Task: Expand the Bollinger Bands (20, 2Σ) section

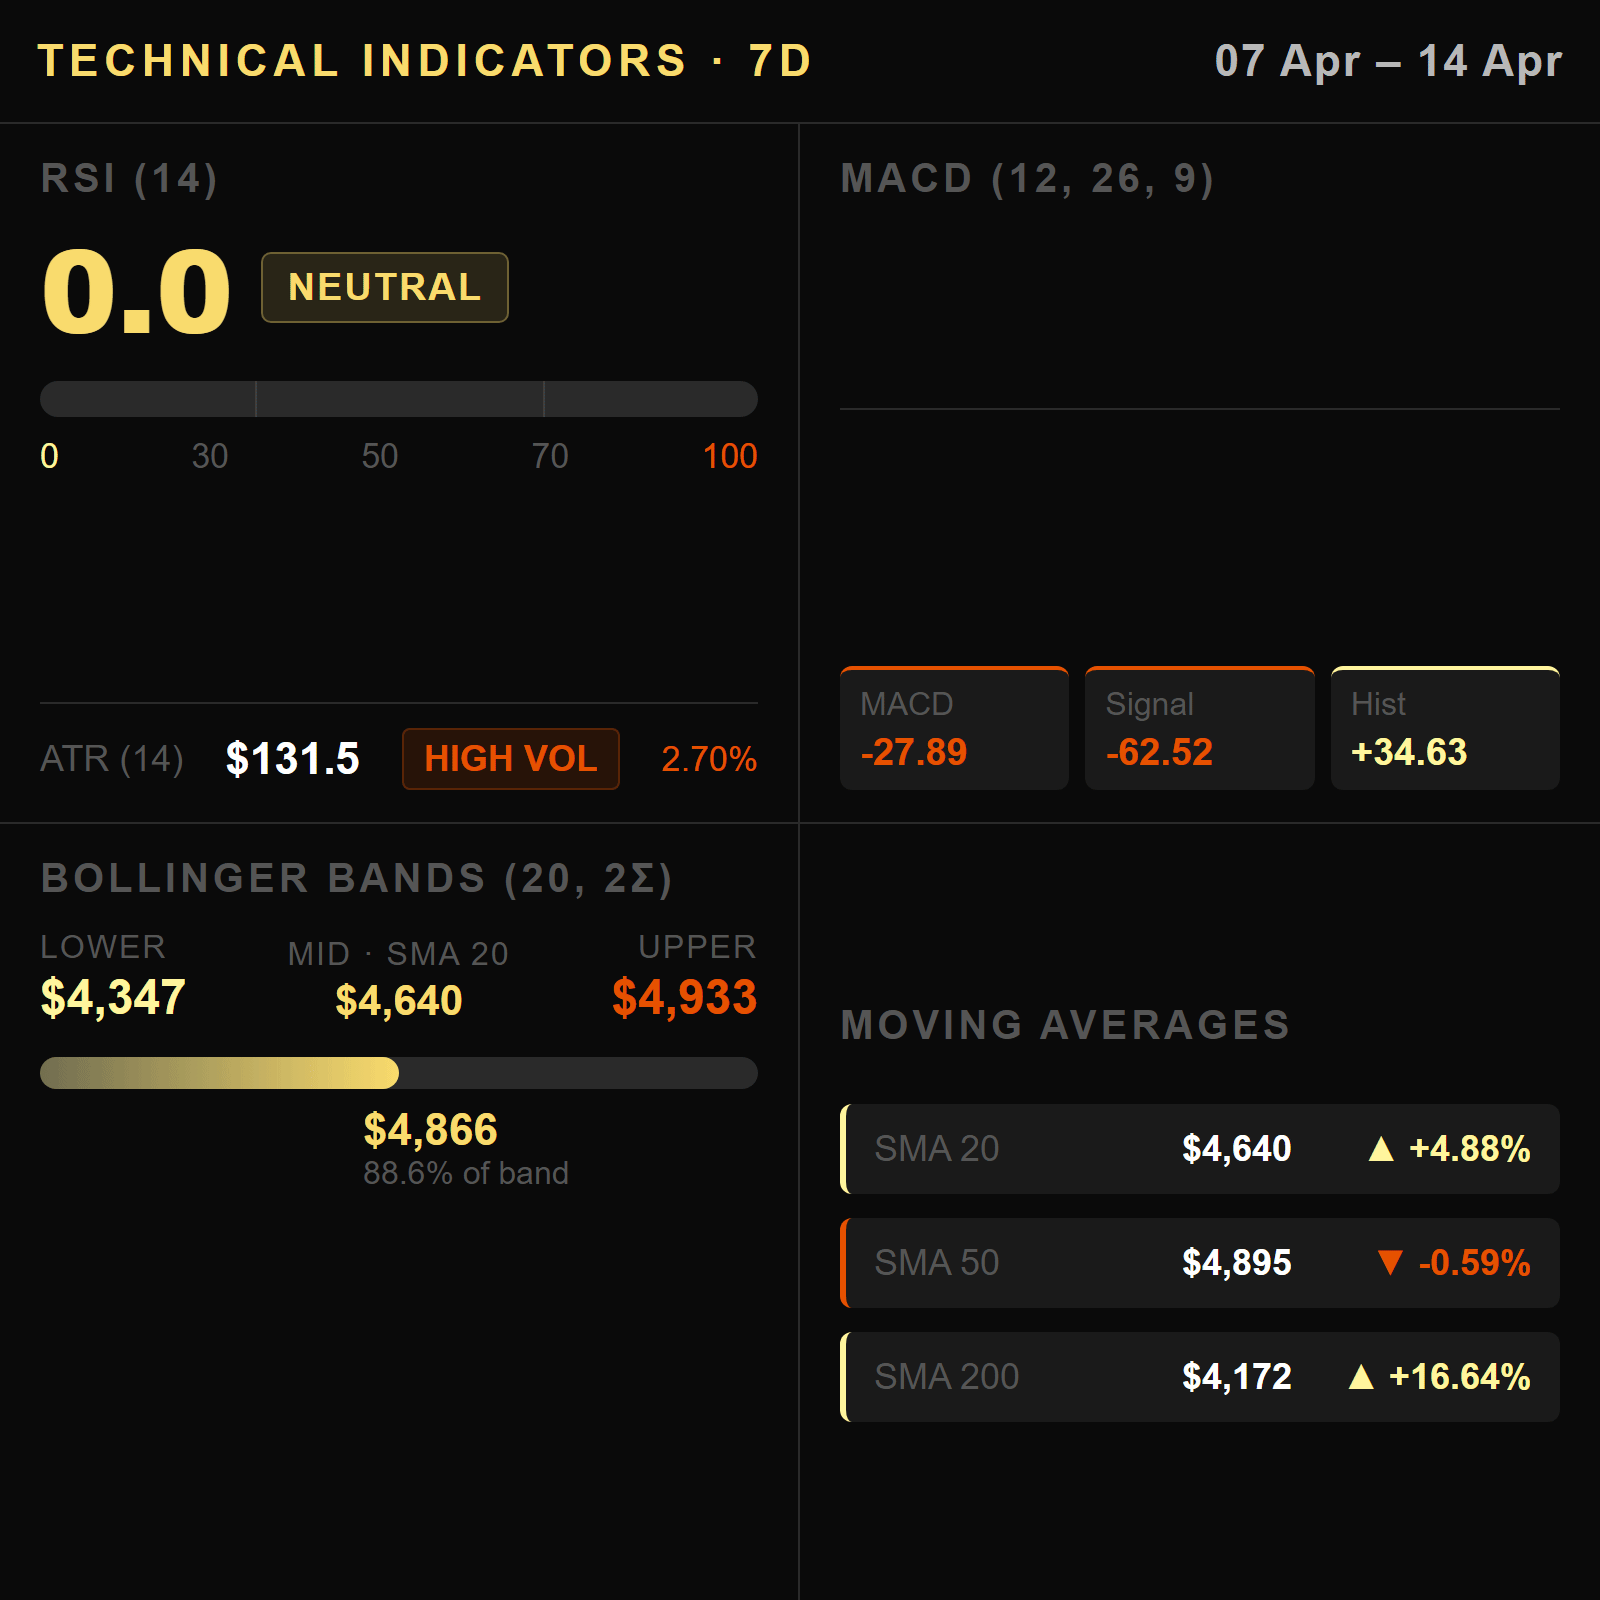Action: point(358,878)
